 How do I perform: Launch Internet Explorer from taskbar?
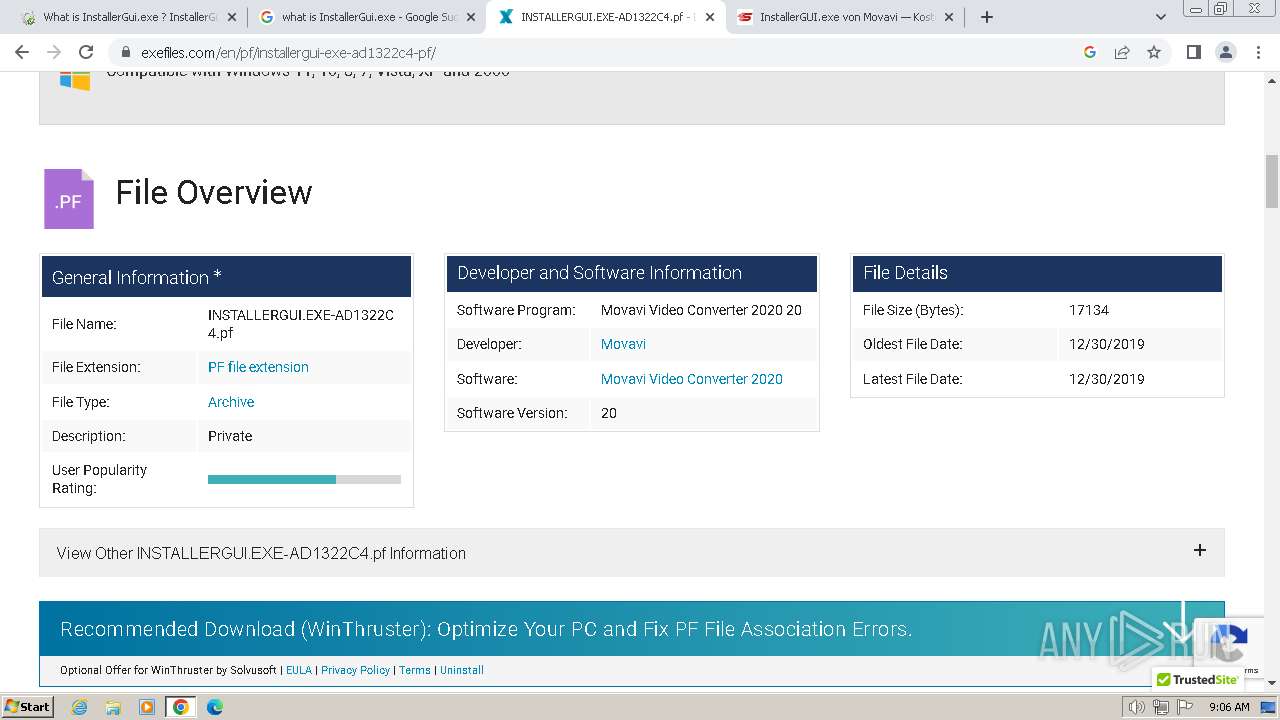click(x=80, y=707)
